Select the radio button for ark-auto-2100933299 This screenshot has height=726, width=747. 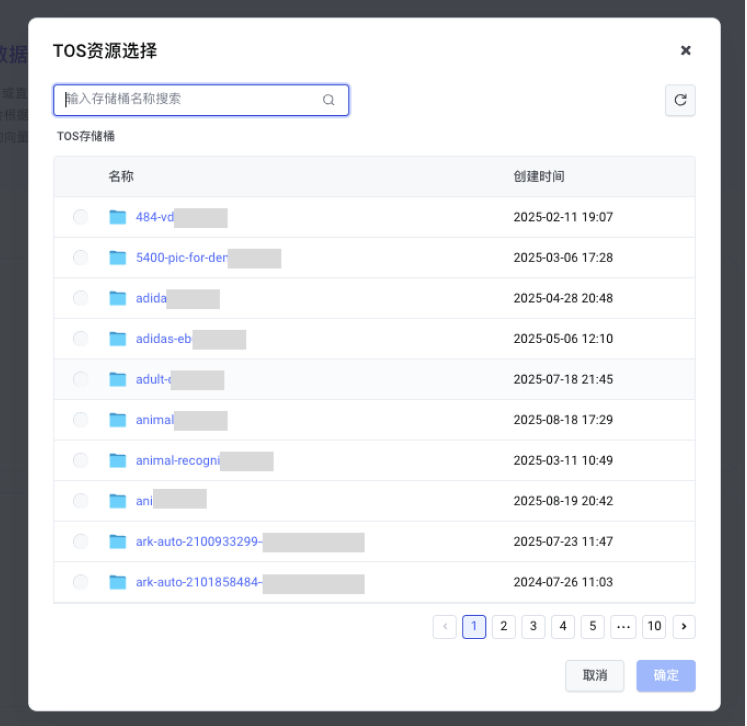(81, 542)
